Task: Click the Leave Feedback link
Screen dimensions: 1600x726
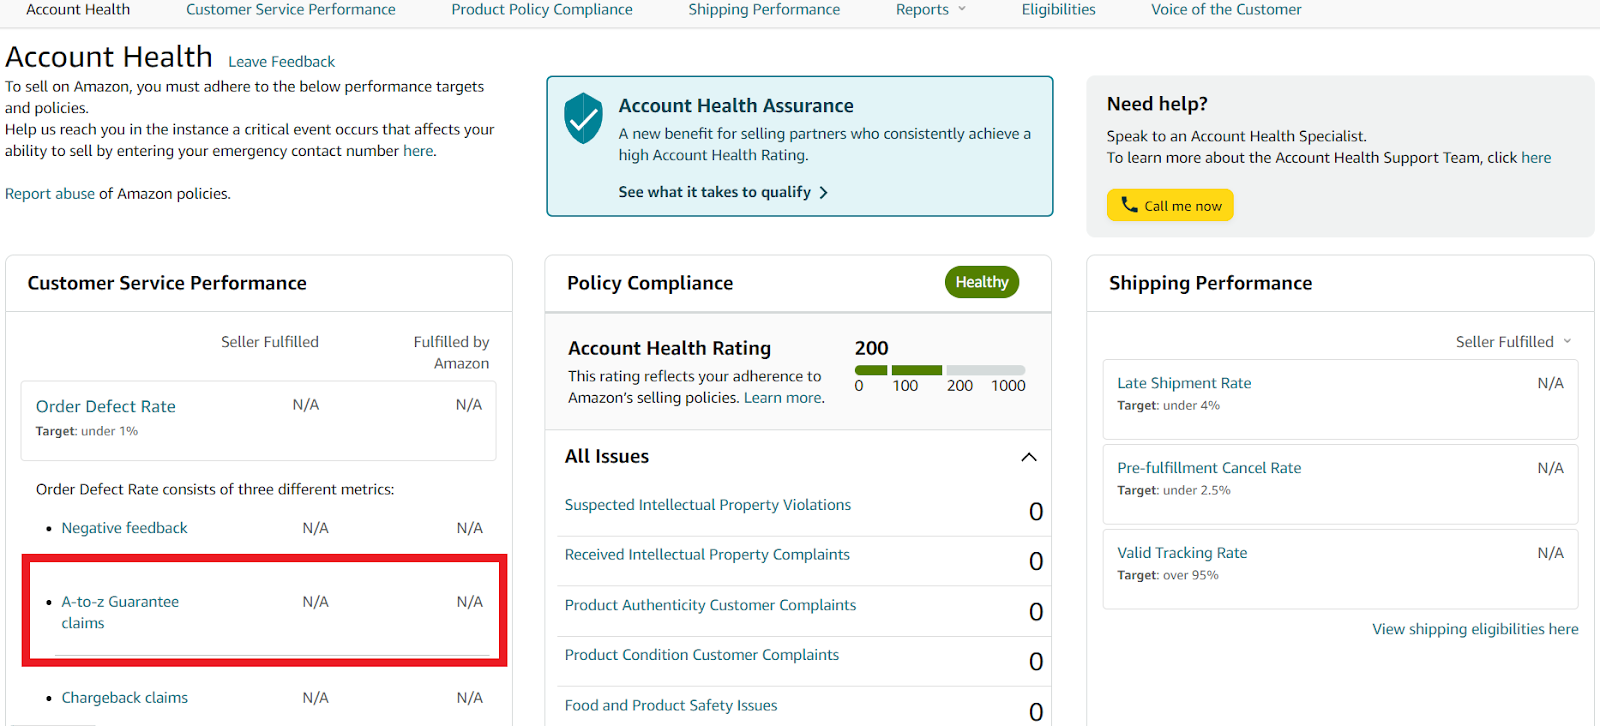Action: pyautogui.click(x=281, y=62)
